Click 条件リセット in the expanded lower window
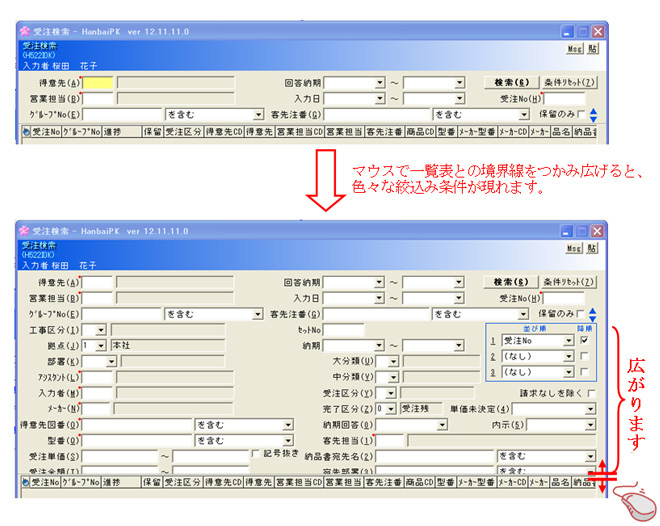The height and width of the screenshot is (526, 660). pyautogui.click(x=570, y=282)
